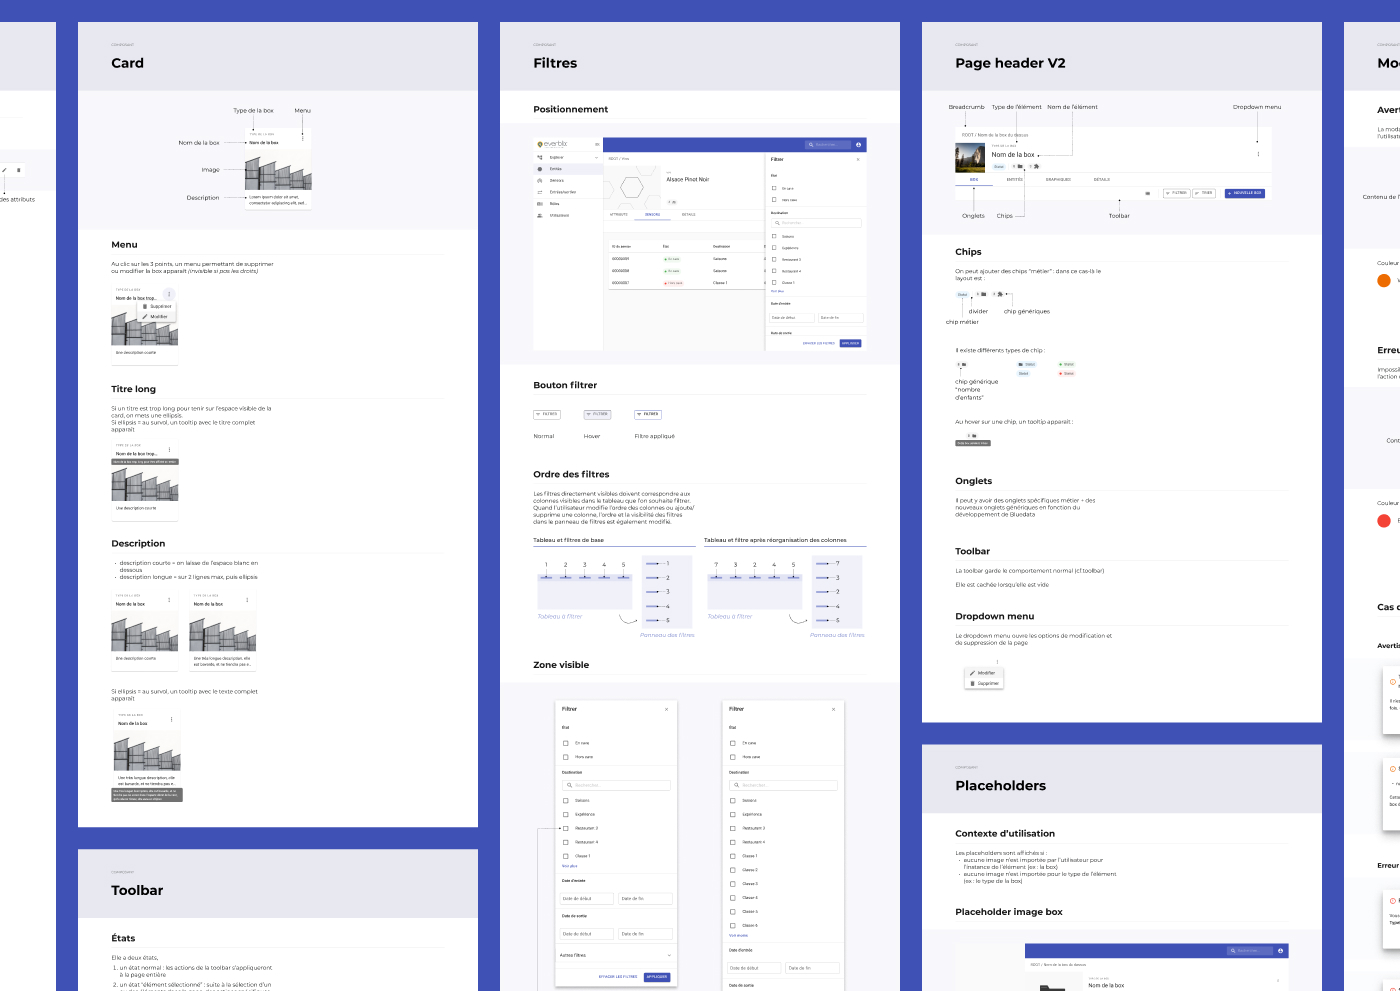Tick the Hors cave checkbox in left filter panel

click(x=566, y=757)
